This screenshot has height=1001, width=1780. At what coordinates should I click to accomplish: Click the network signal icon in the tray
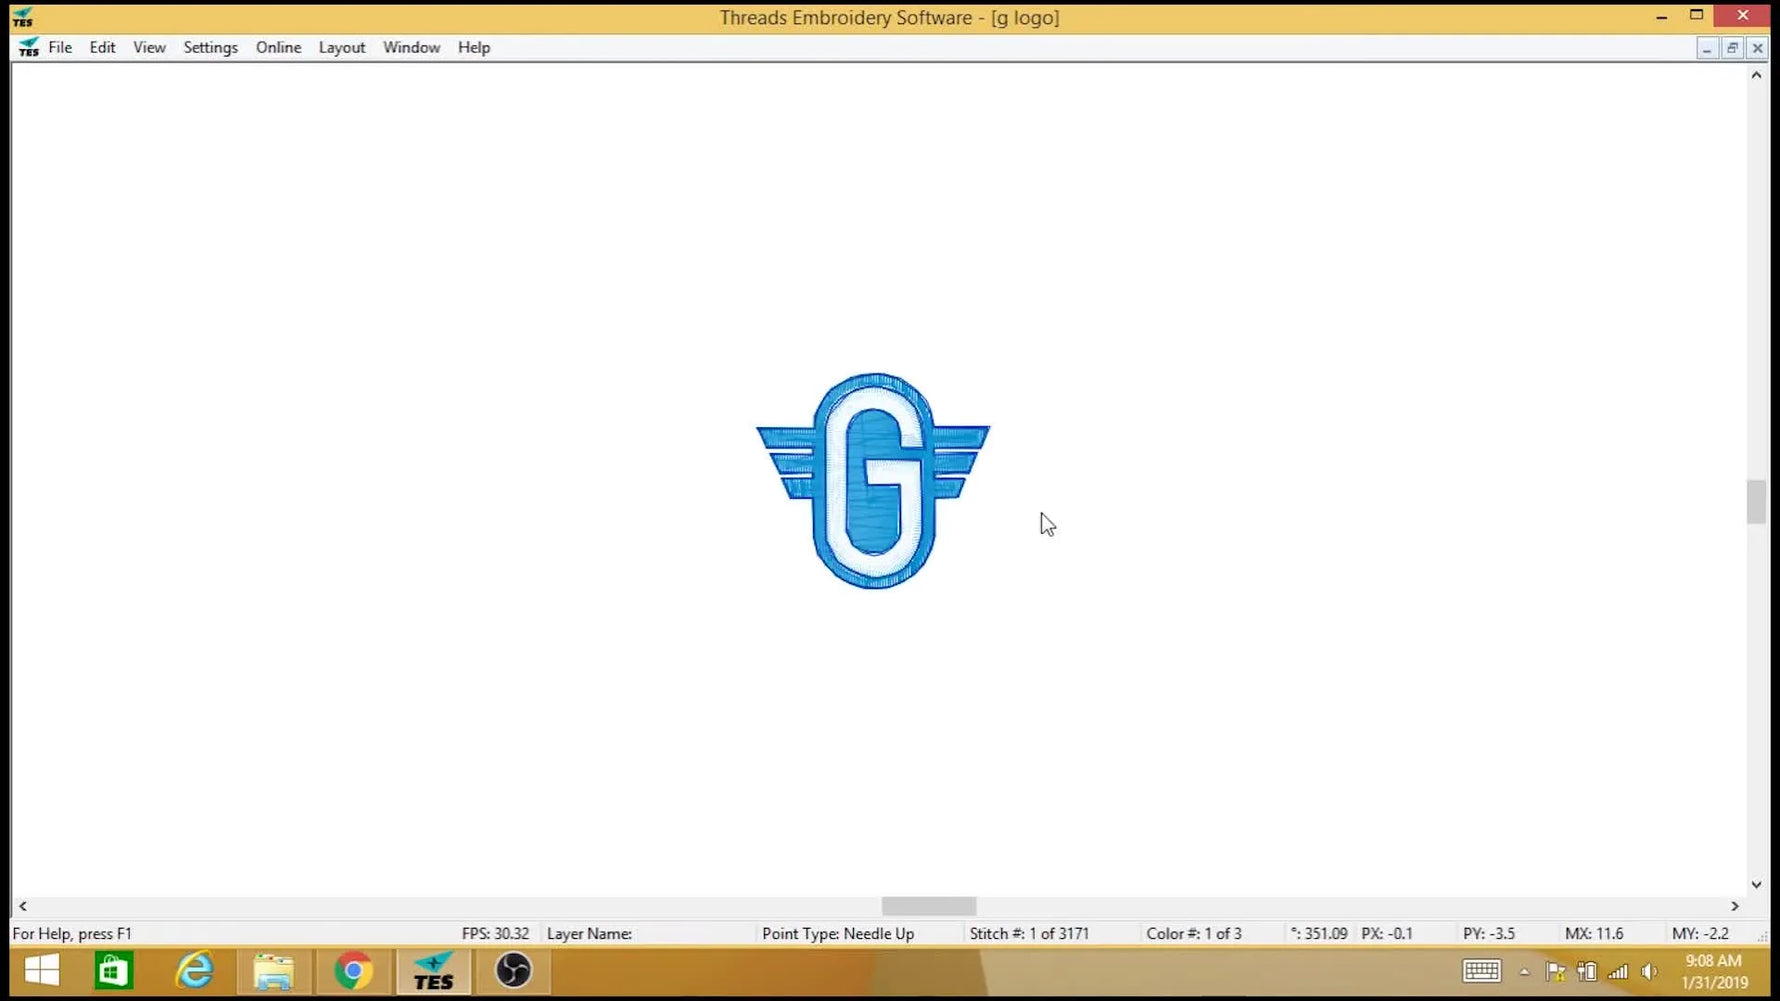1618,970
